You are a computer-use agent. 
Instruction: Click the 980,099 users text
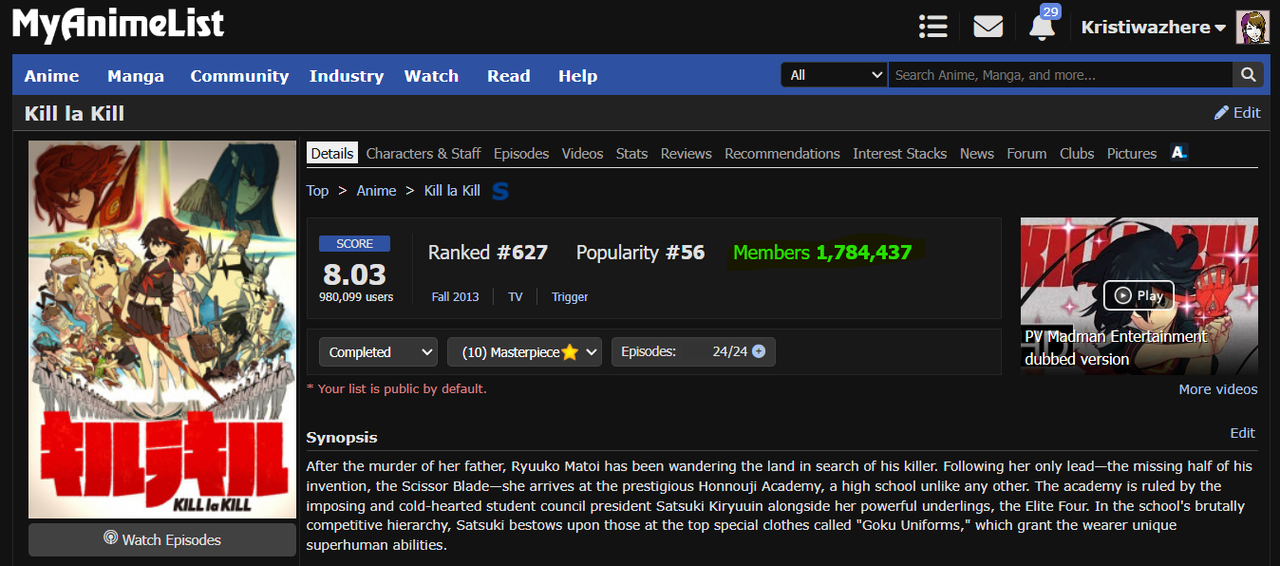(356, 297)
